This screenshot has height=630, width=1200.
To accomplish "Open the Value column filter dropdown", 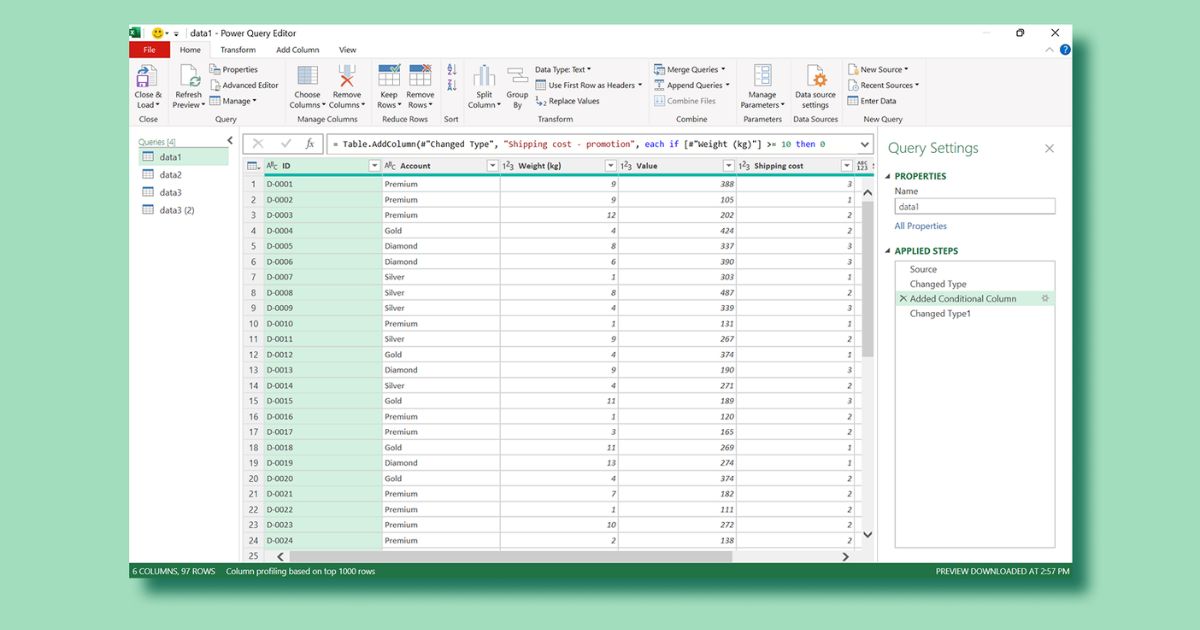I will point(729,166).
